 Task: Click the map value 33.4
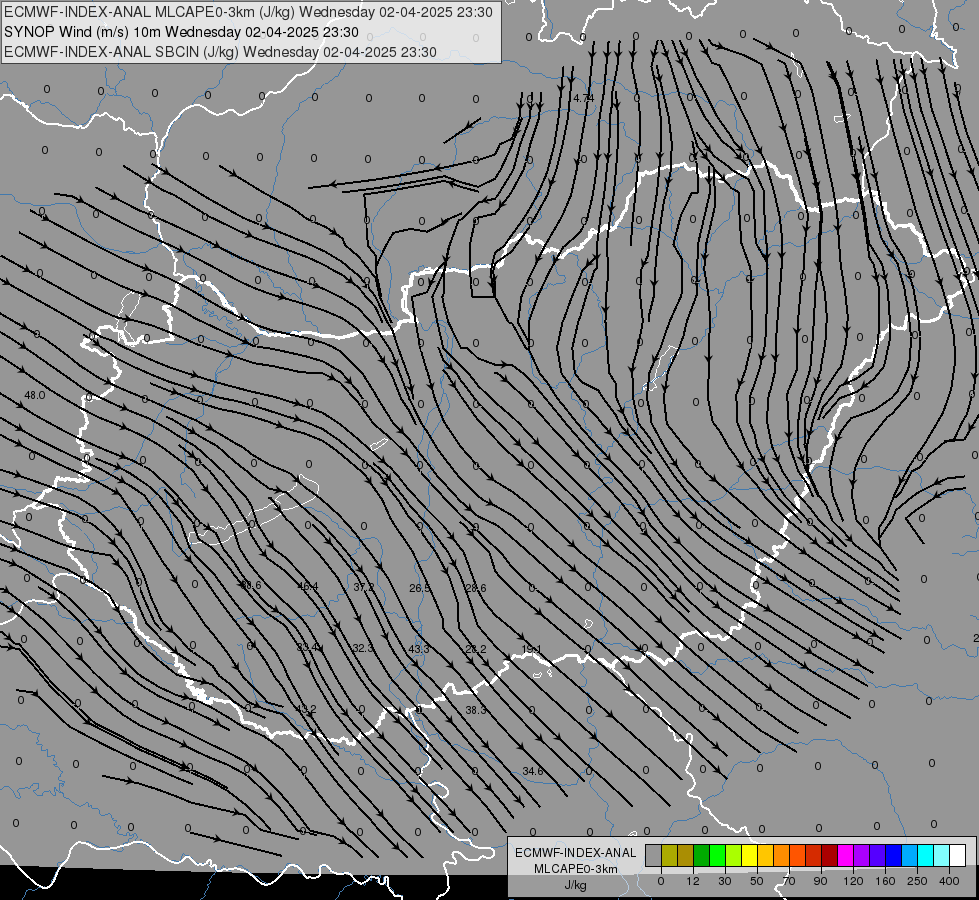tap(308, 648)
